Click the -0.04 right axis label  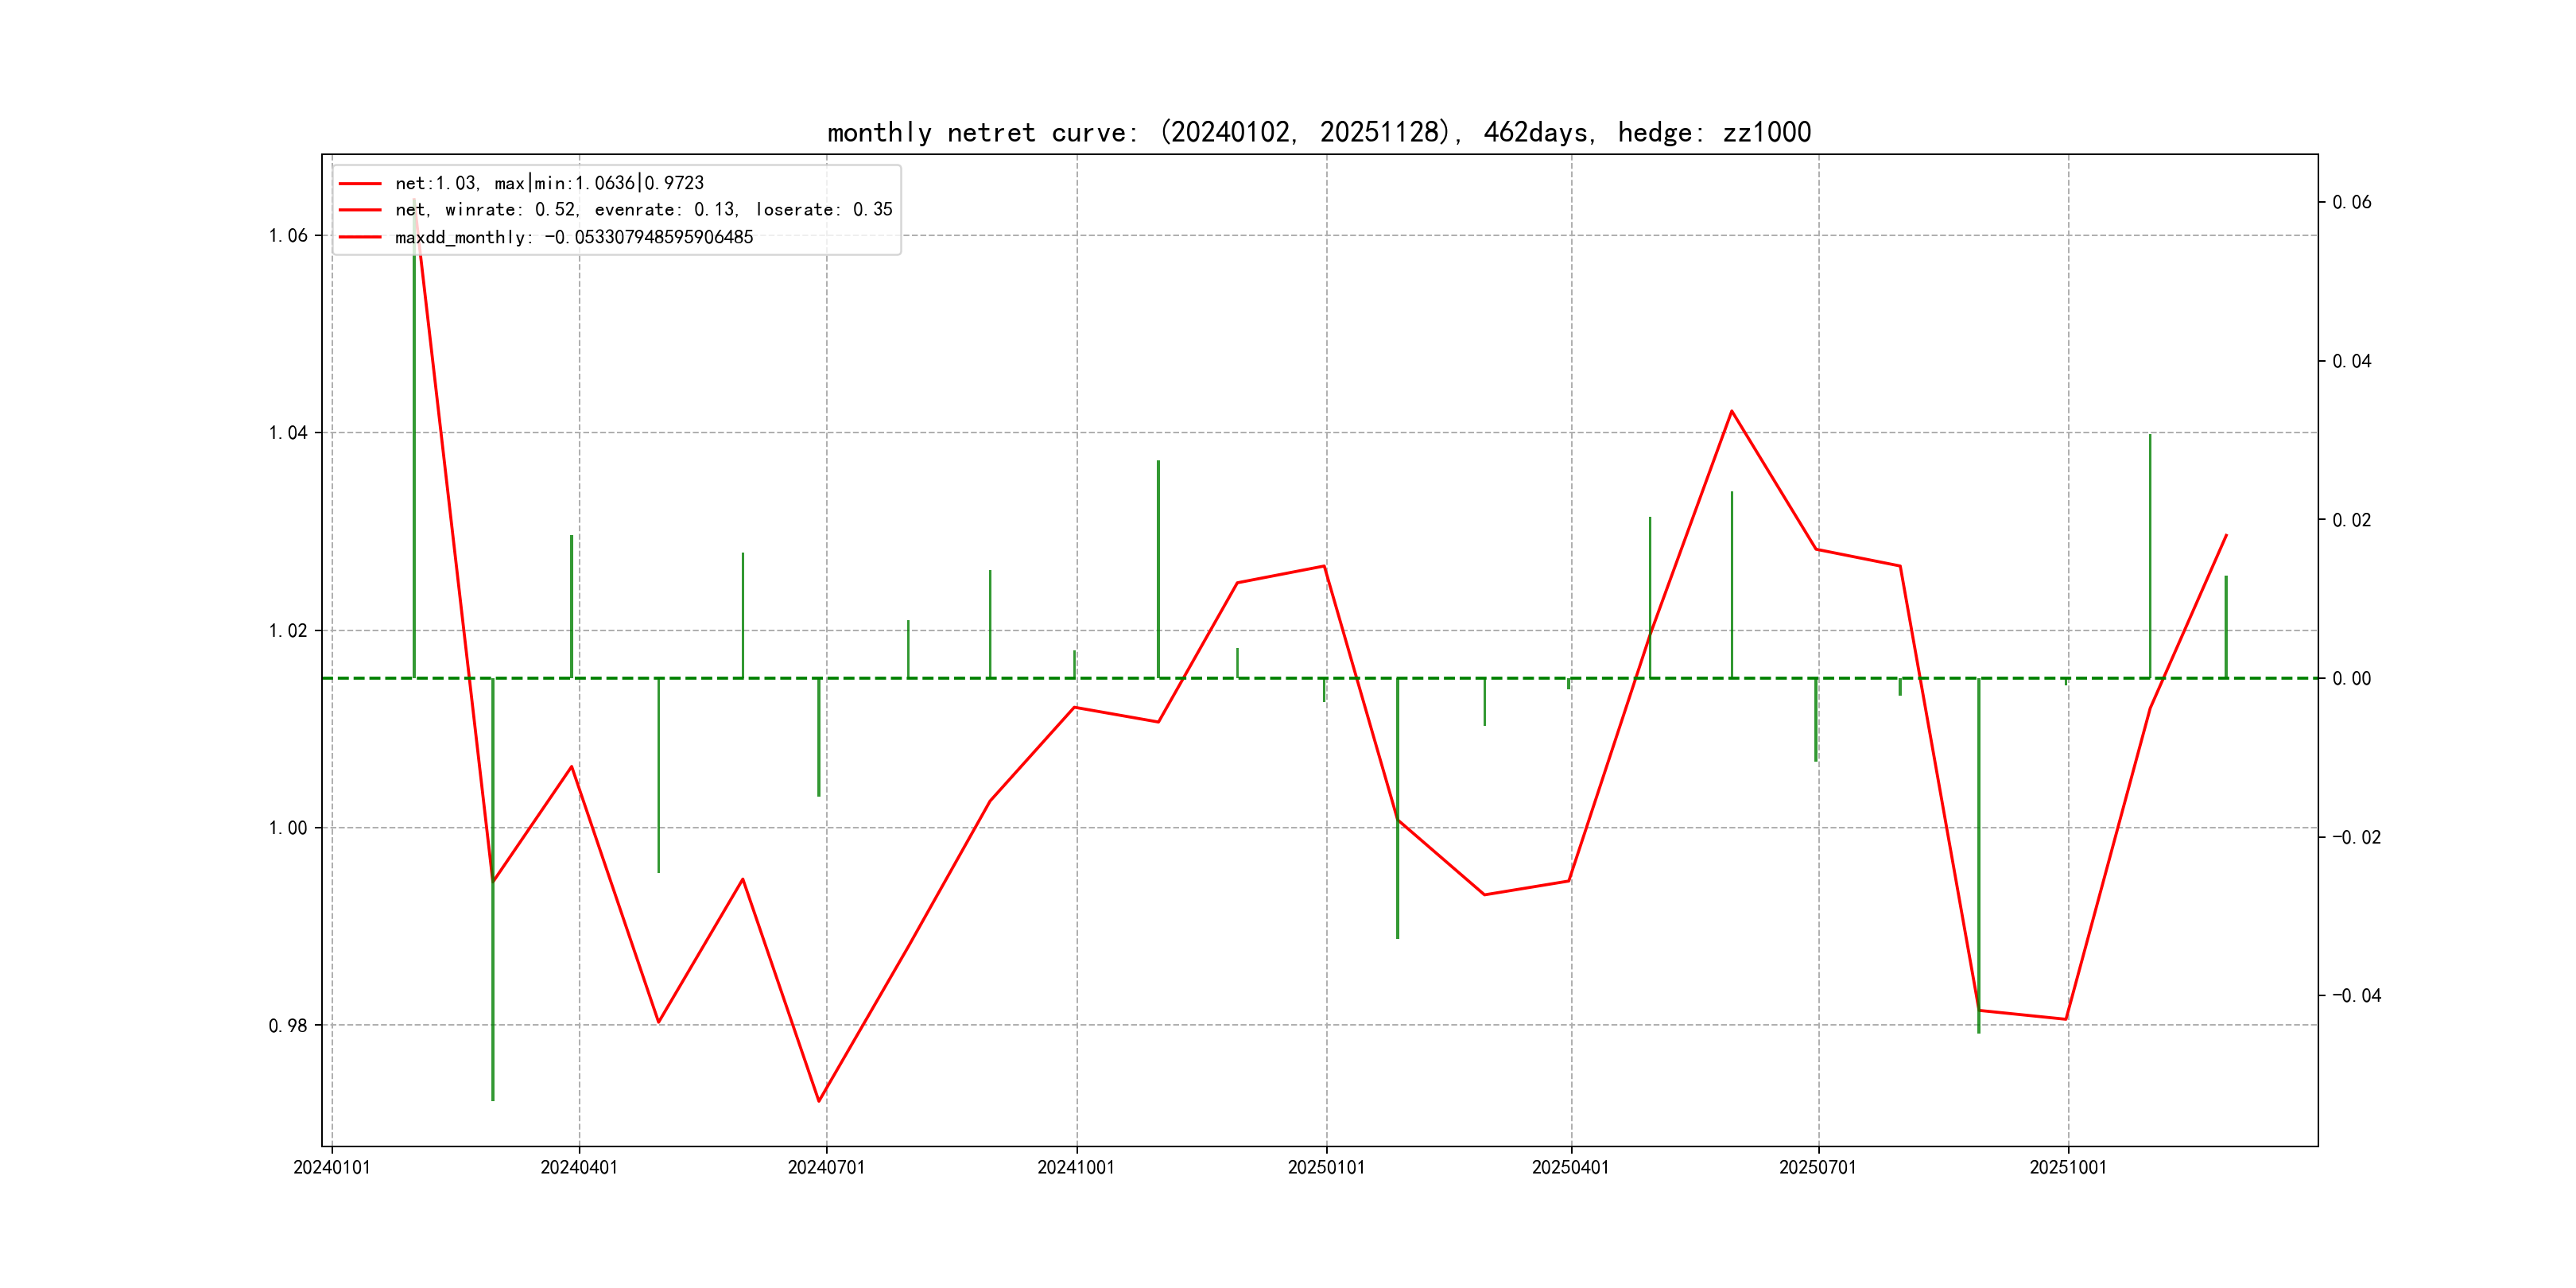2356,995
